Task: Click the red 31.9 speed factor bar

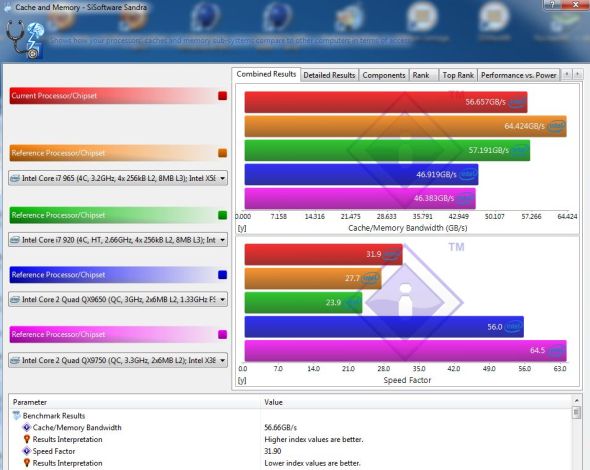Action: pyautogui.click(x=324, y=254)
